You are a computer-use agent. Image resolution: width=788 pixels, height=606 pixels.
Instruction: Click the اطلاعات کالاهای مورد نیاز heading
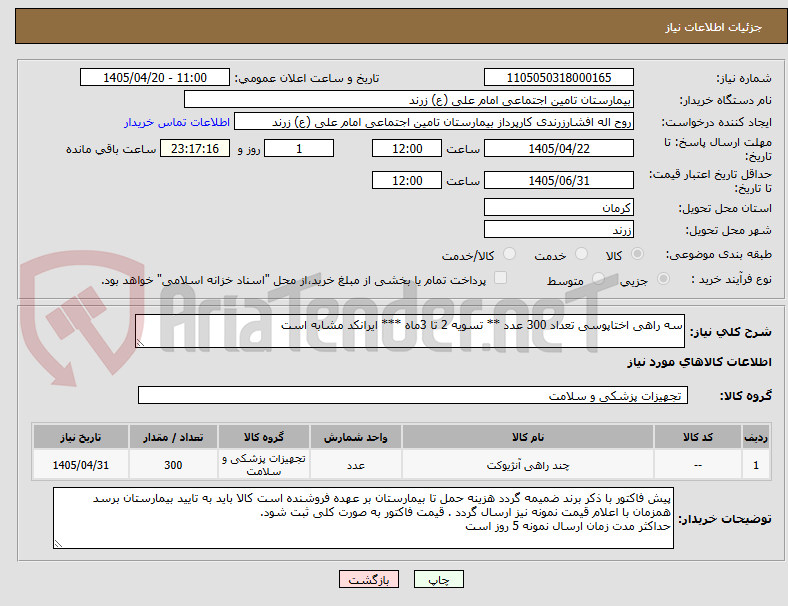699,362
